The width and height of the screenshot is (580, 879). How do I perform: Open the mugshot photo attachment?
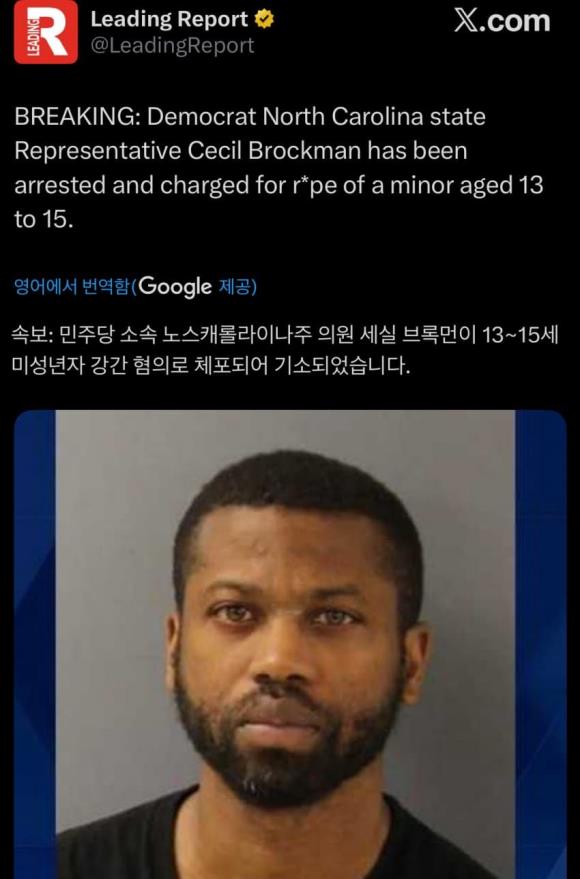click(290, 645)
